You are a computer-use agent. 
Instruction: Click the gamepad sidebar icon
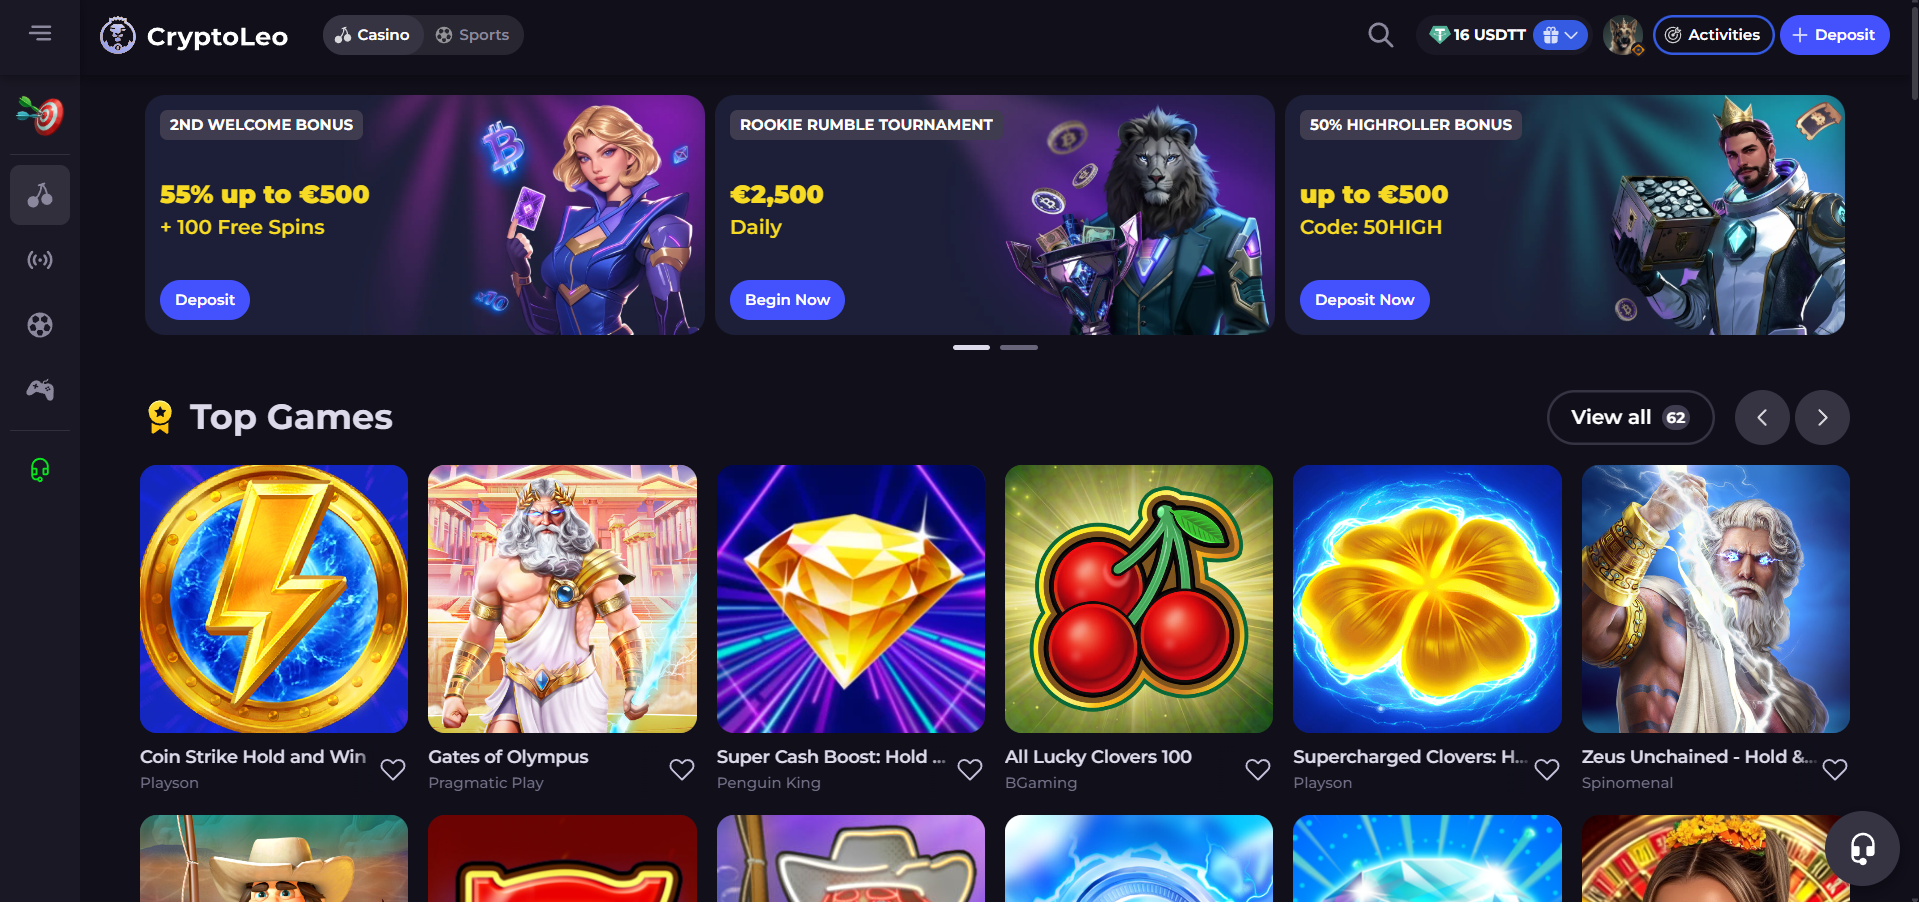pos(40,390)
